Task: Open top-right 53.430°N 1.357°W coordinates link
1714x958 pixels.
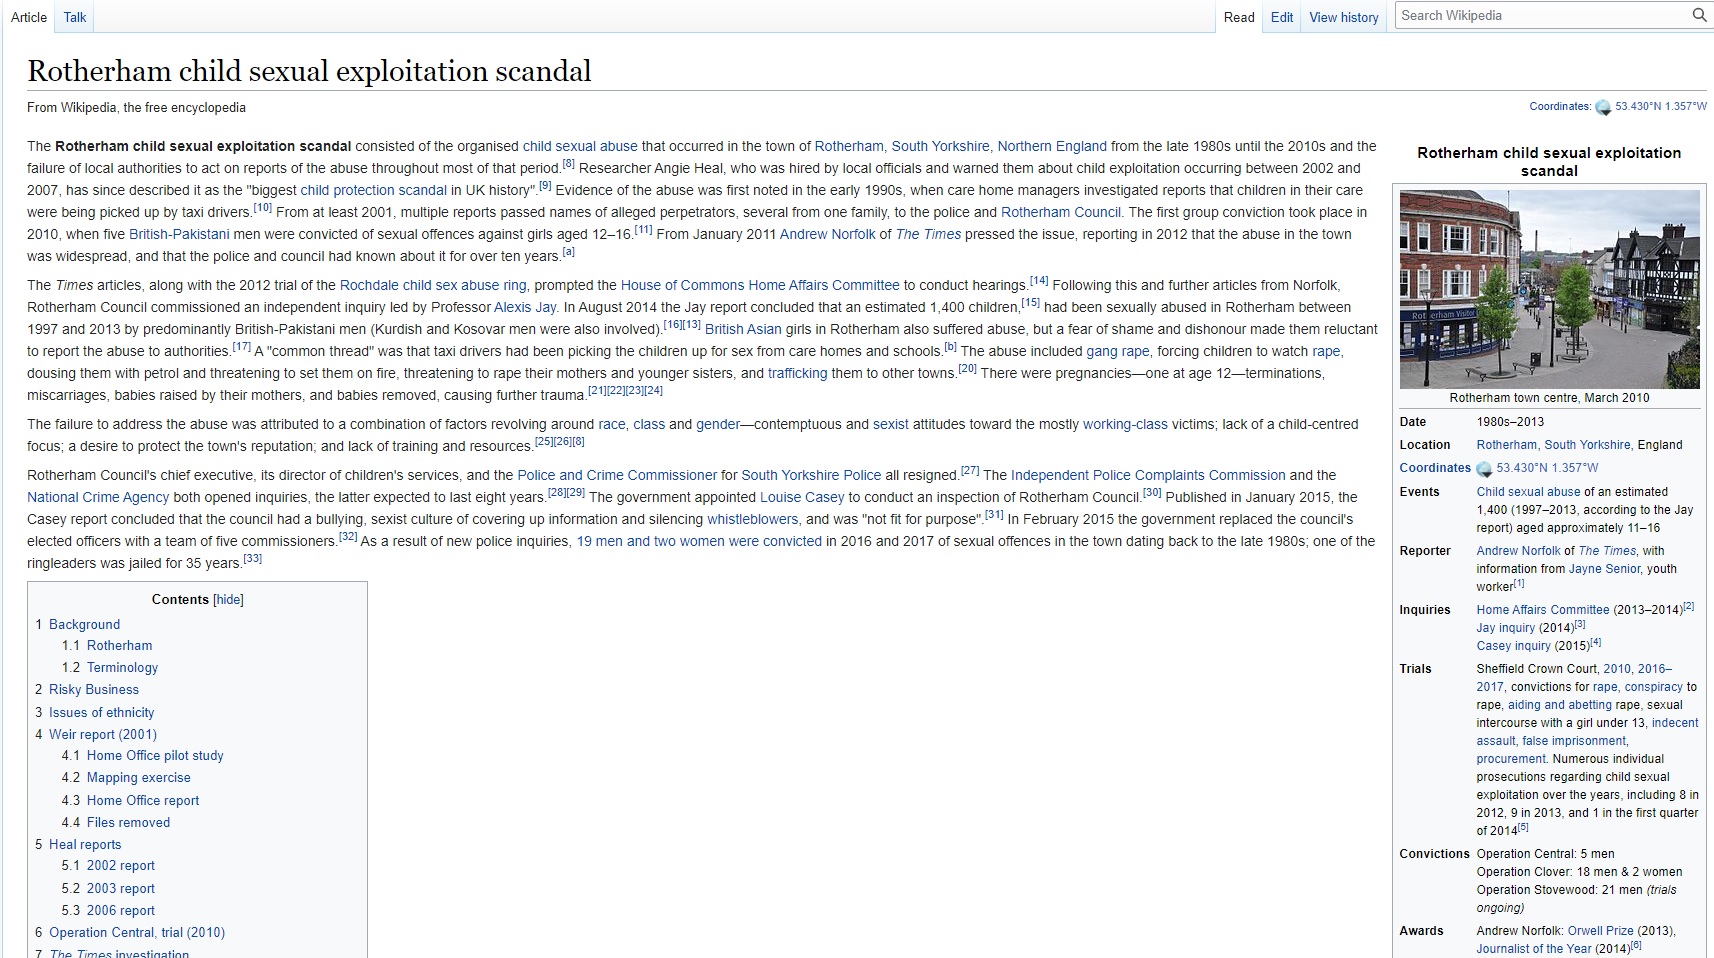Action: click(1661, 106)
